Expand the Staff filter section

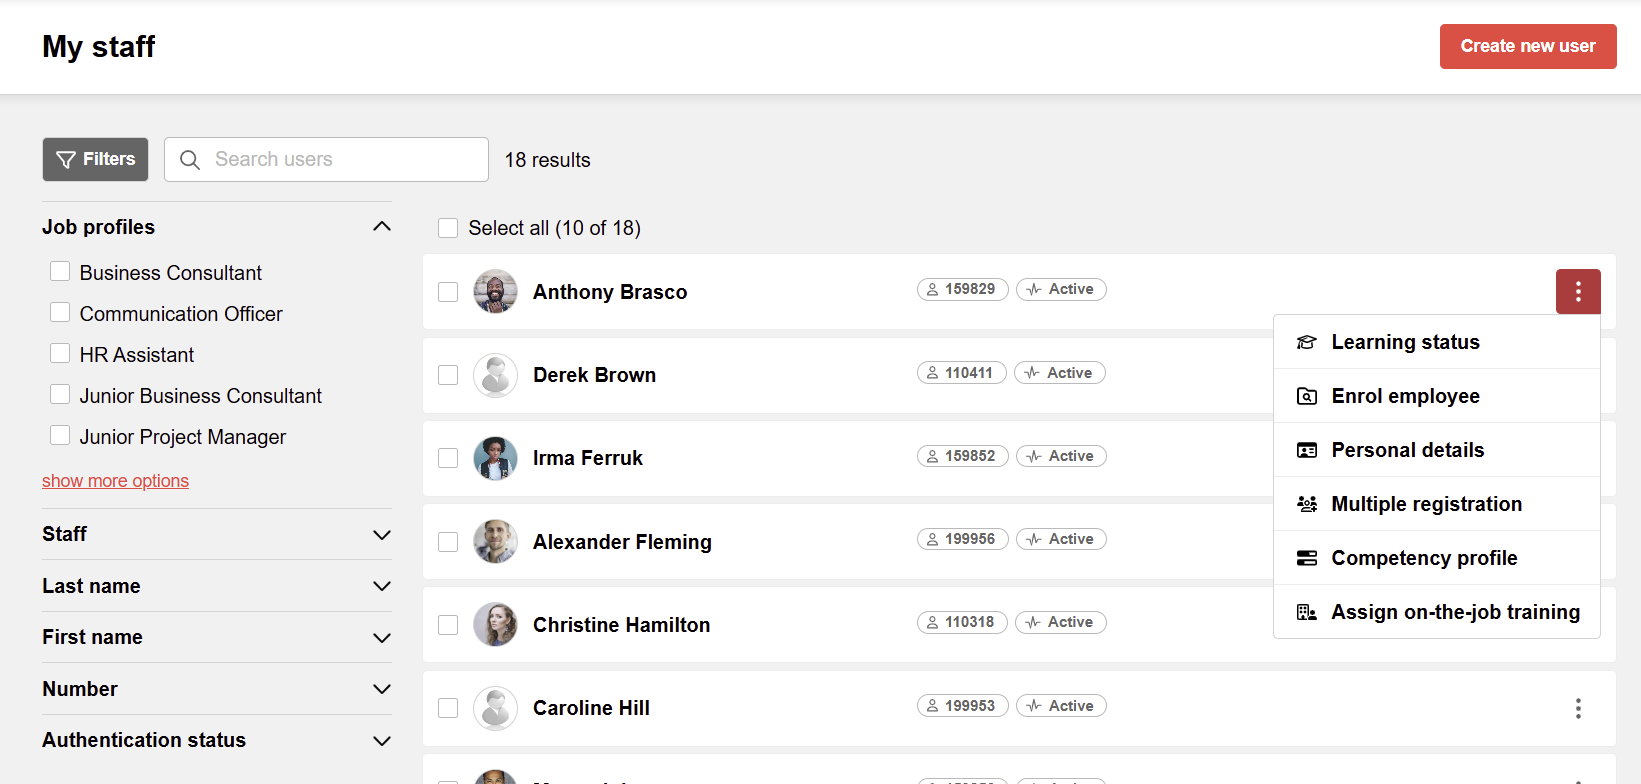click(381, 535)
